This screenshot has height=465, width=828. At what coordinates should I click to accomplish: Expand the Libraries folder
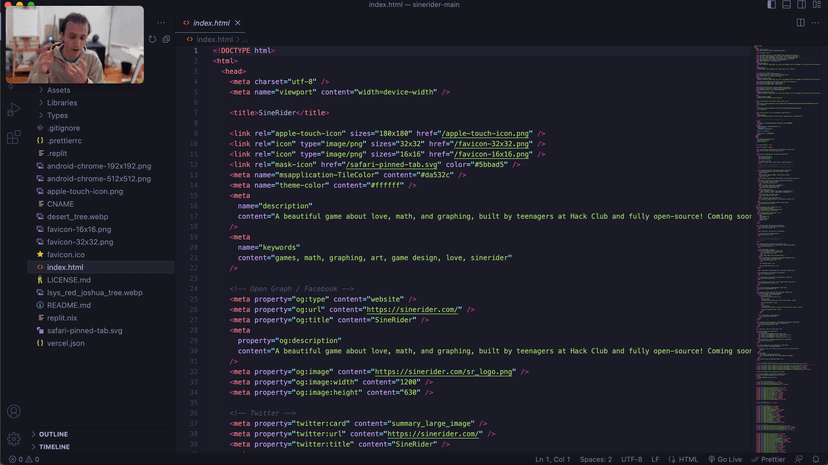tap(61, 103)
